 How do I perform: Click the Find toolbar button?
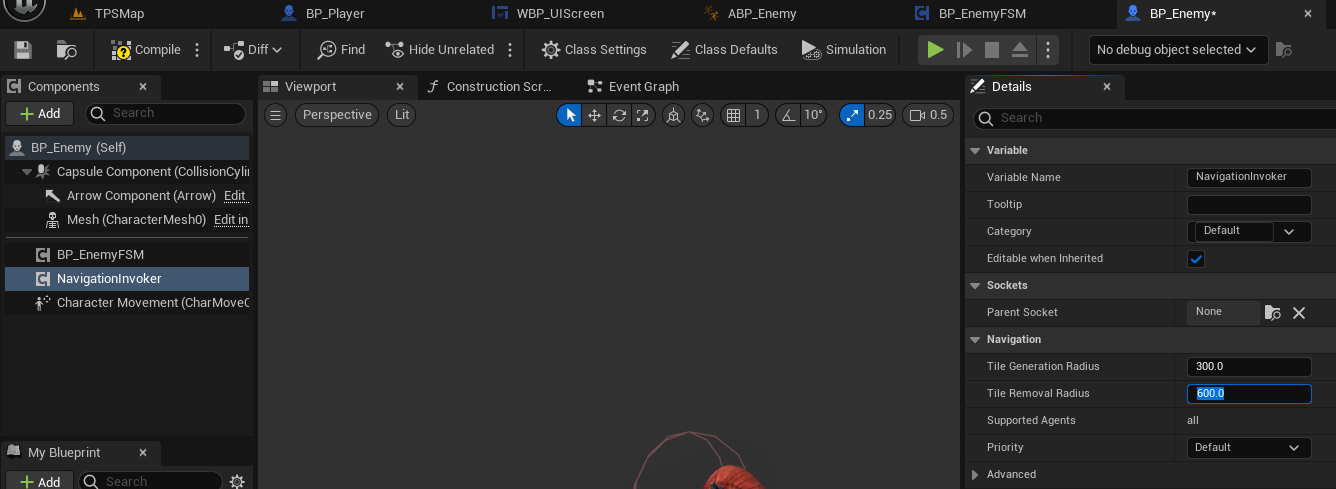click(x=341, y=50)
